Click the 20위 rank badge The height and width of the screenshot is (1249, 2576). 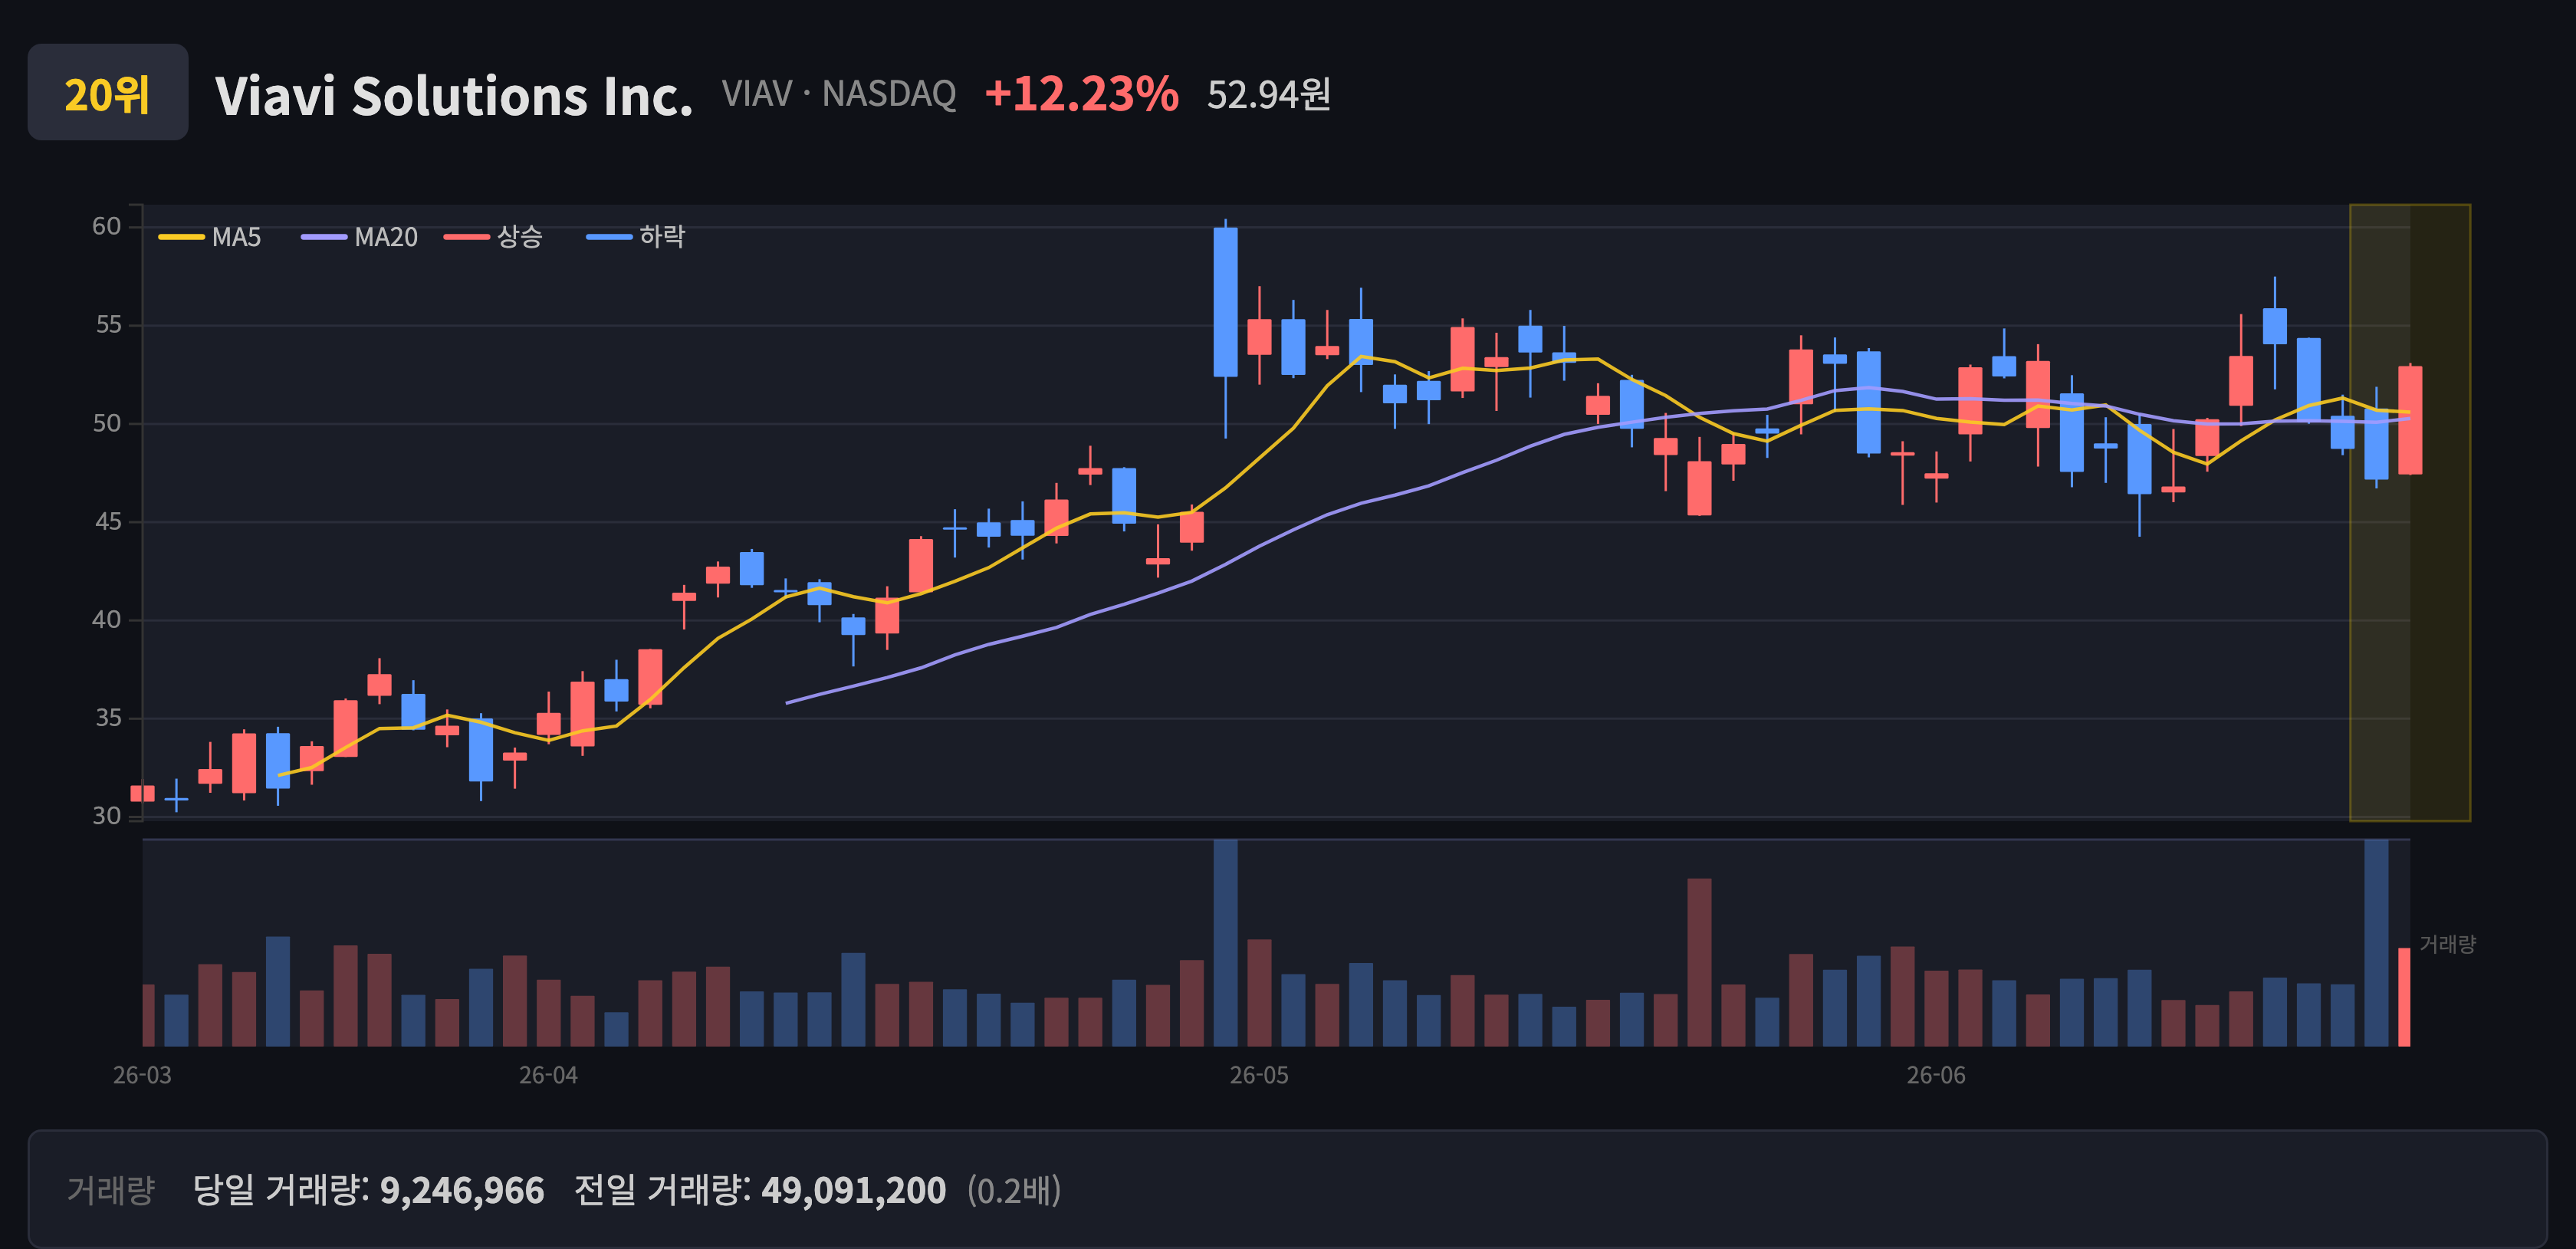pos(107,93)
